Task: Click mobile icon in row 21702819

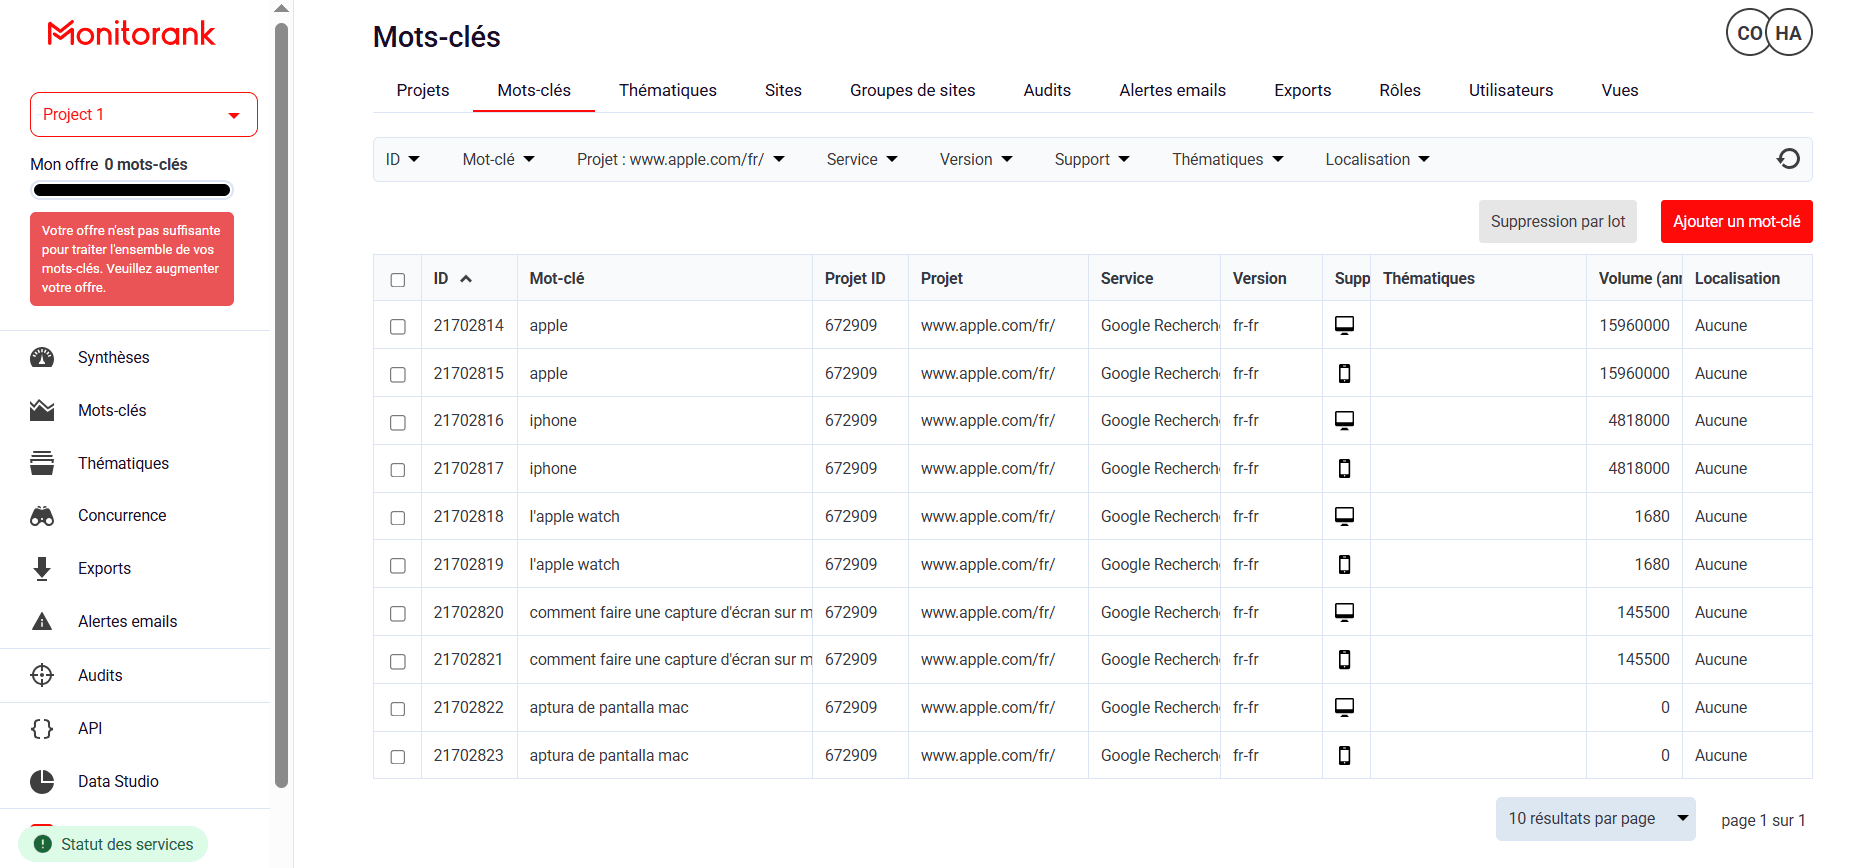Action: 1345,564
